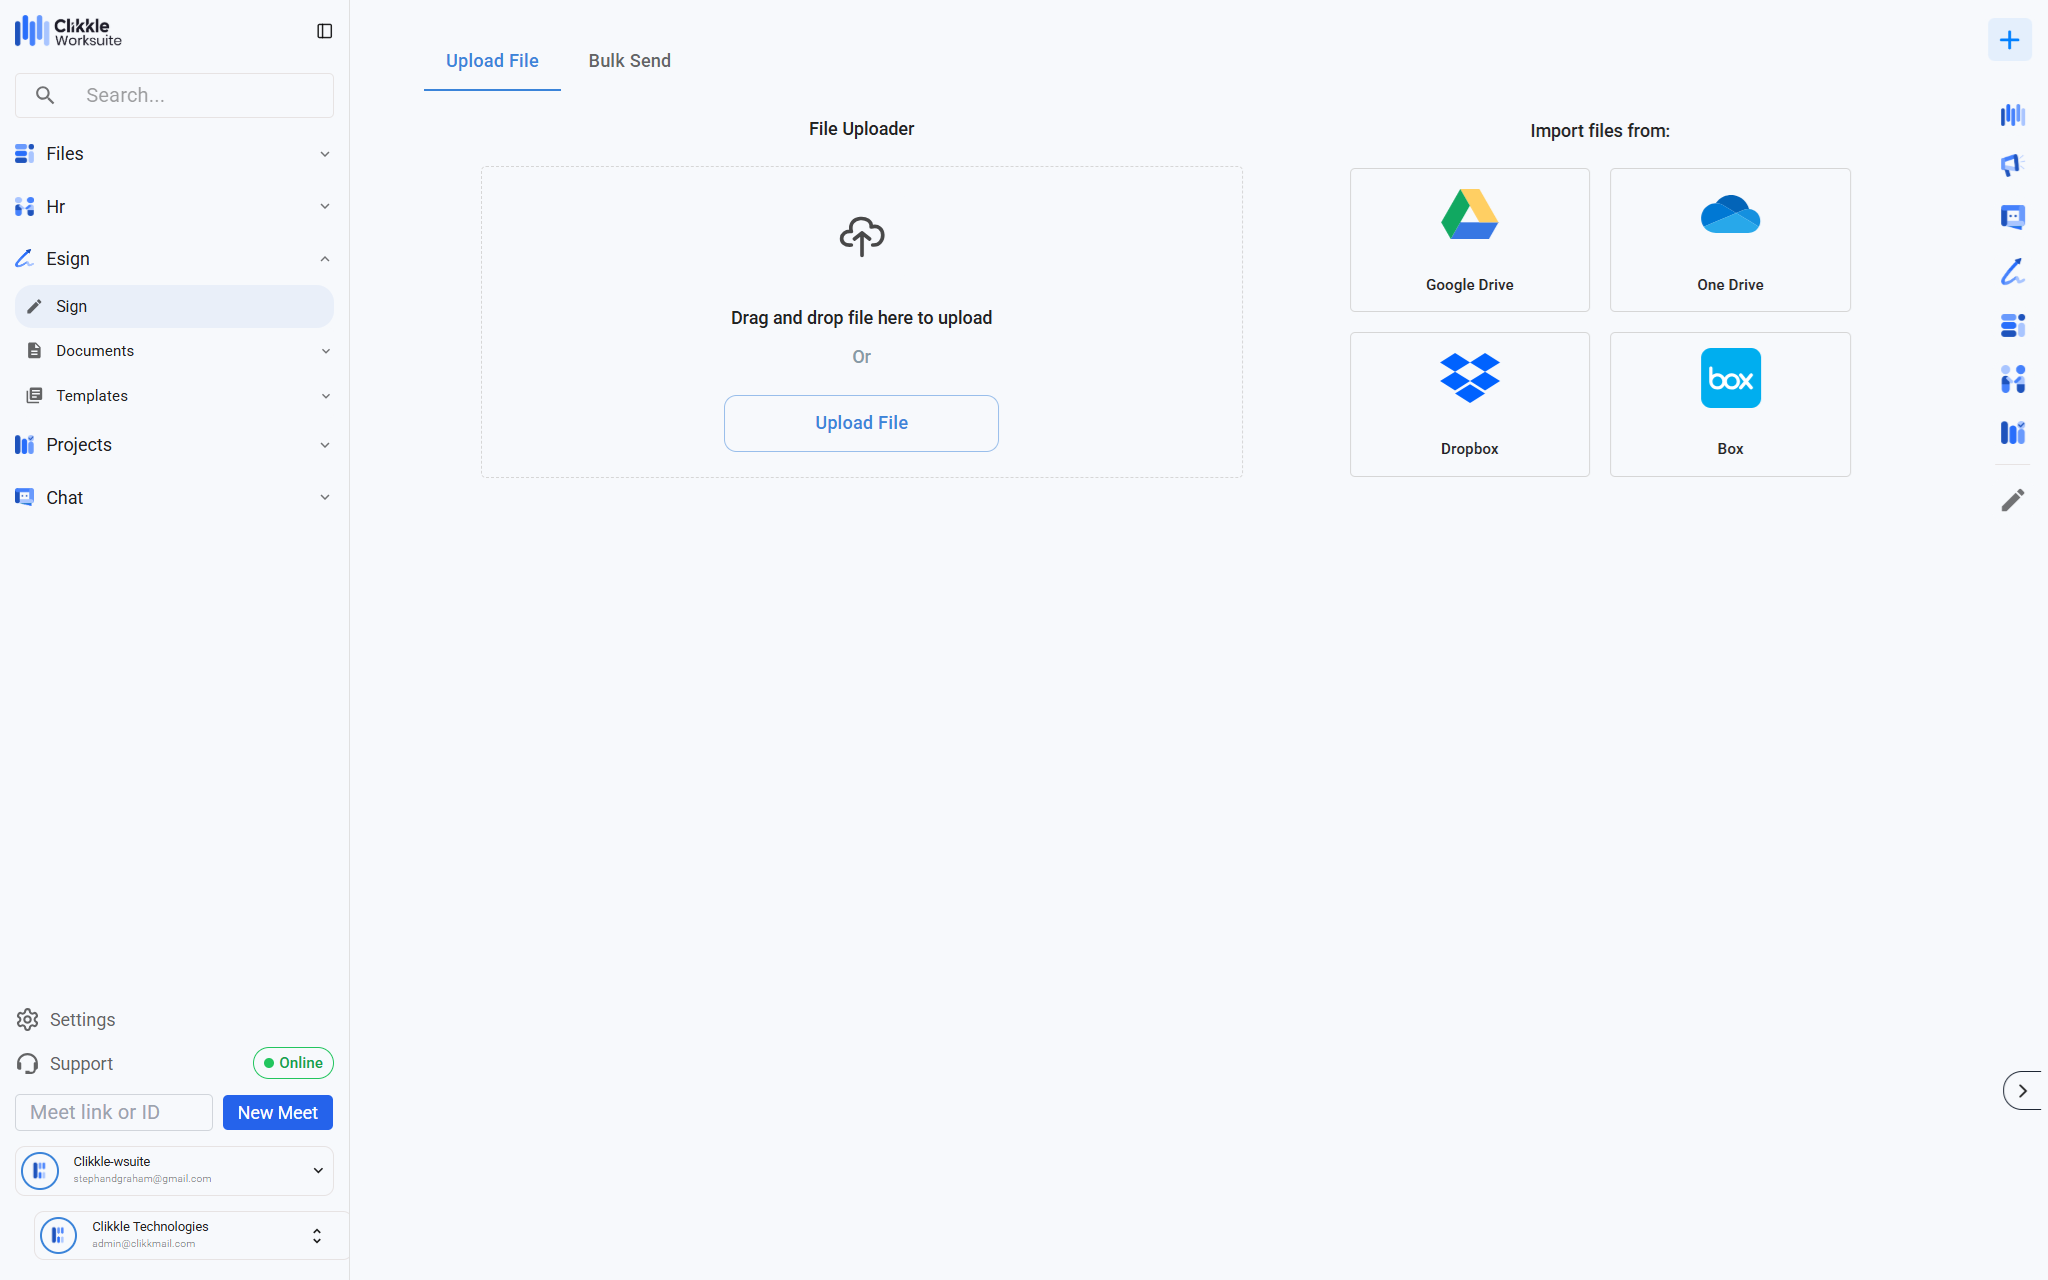Open the Clikkle-wsuite account dropdown
Image resolution: width=2048 pixels, height=1280 pixels.
pos(318,1170)
